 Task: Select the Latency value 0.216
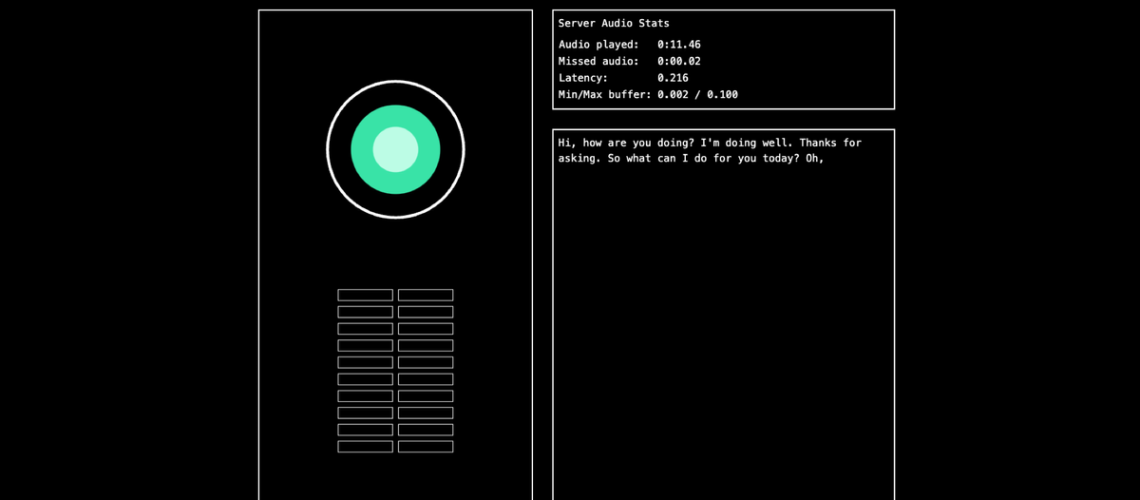tap(673, 78)
